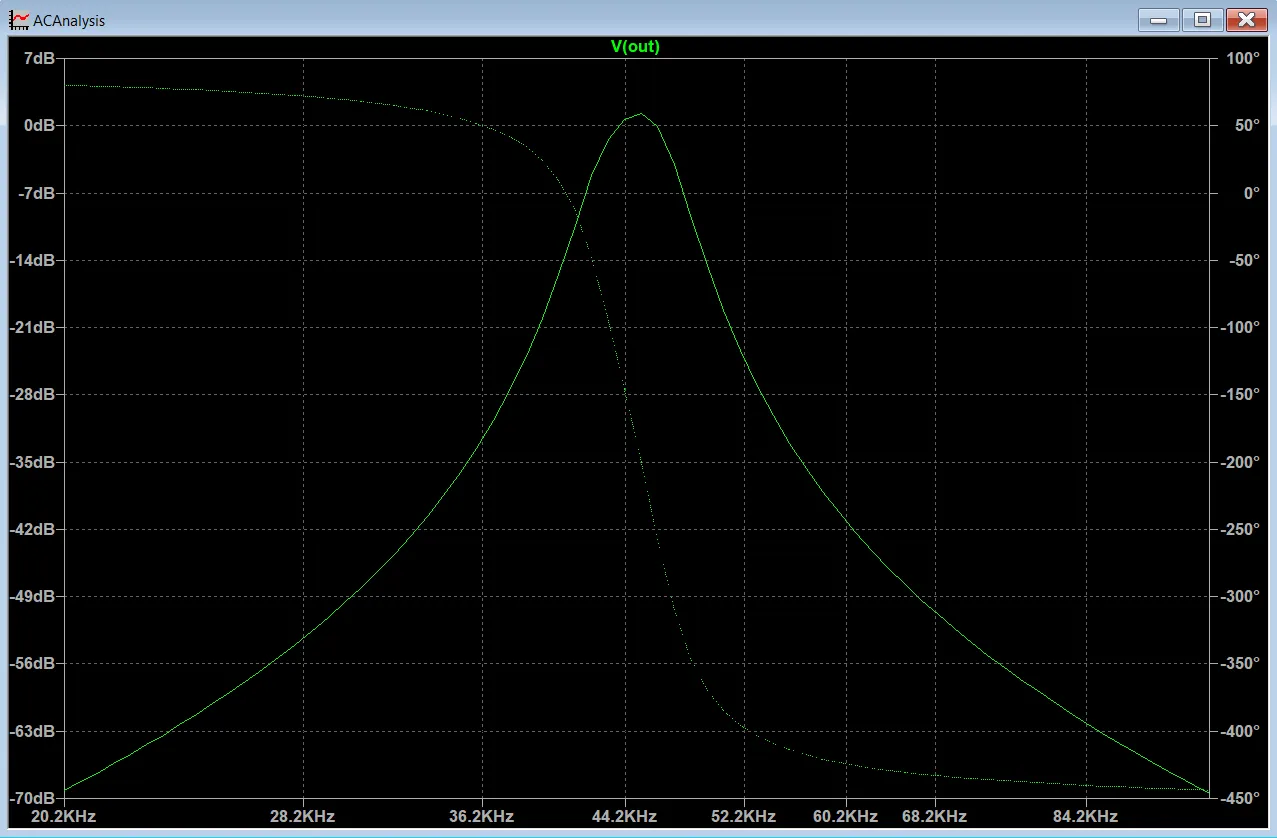Viewport: 1277px width, 838px height.
Task: Close the ACAnalysis window
Action: click(1247, 19)
